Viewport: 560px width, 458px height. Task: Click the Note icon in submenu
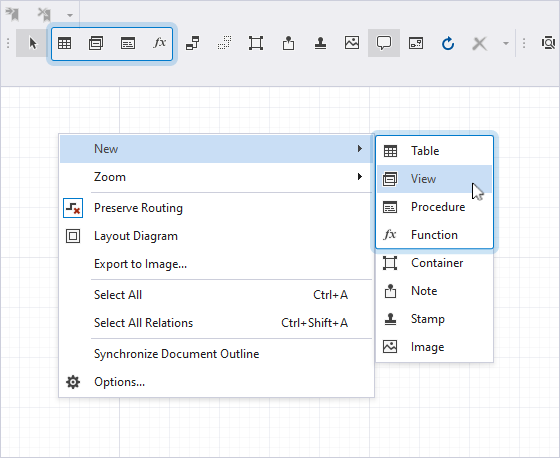click(x=390, y=291)
